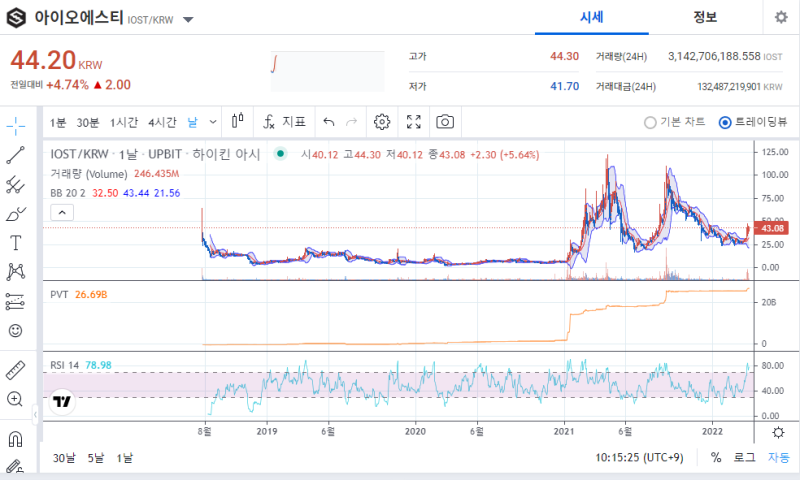Image resolution: width=800 pixels, height=480 pixels.
Task: Click the IOST coin logo
Action: pos(16,18)
